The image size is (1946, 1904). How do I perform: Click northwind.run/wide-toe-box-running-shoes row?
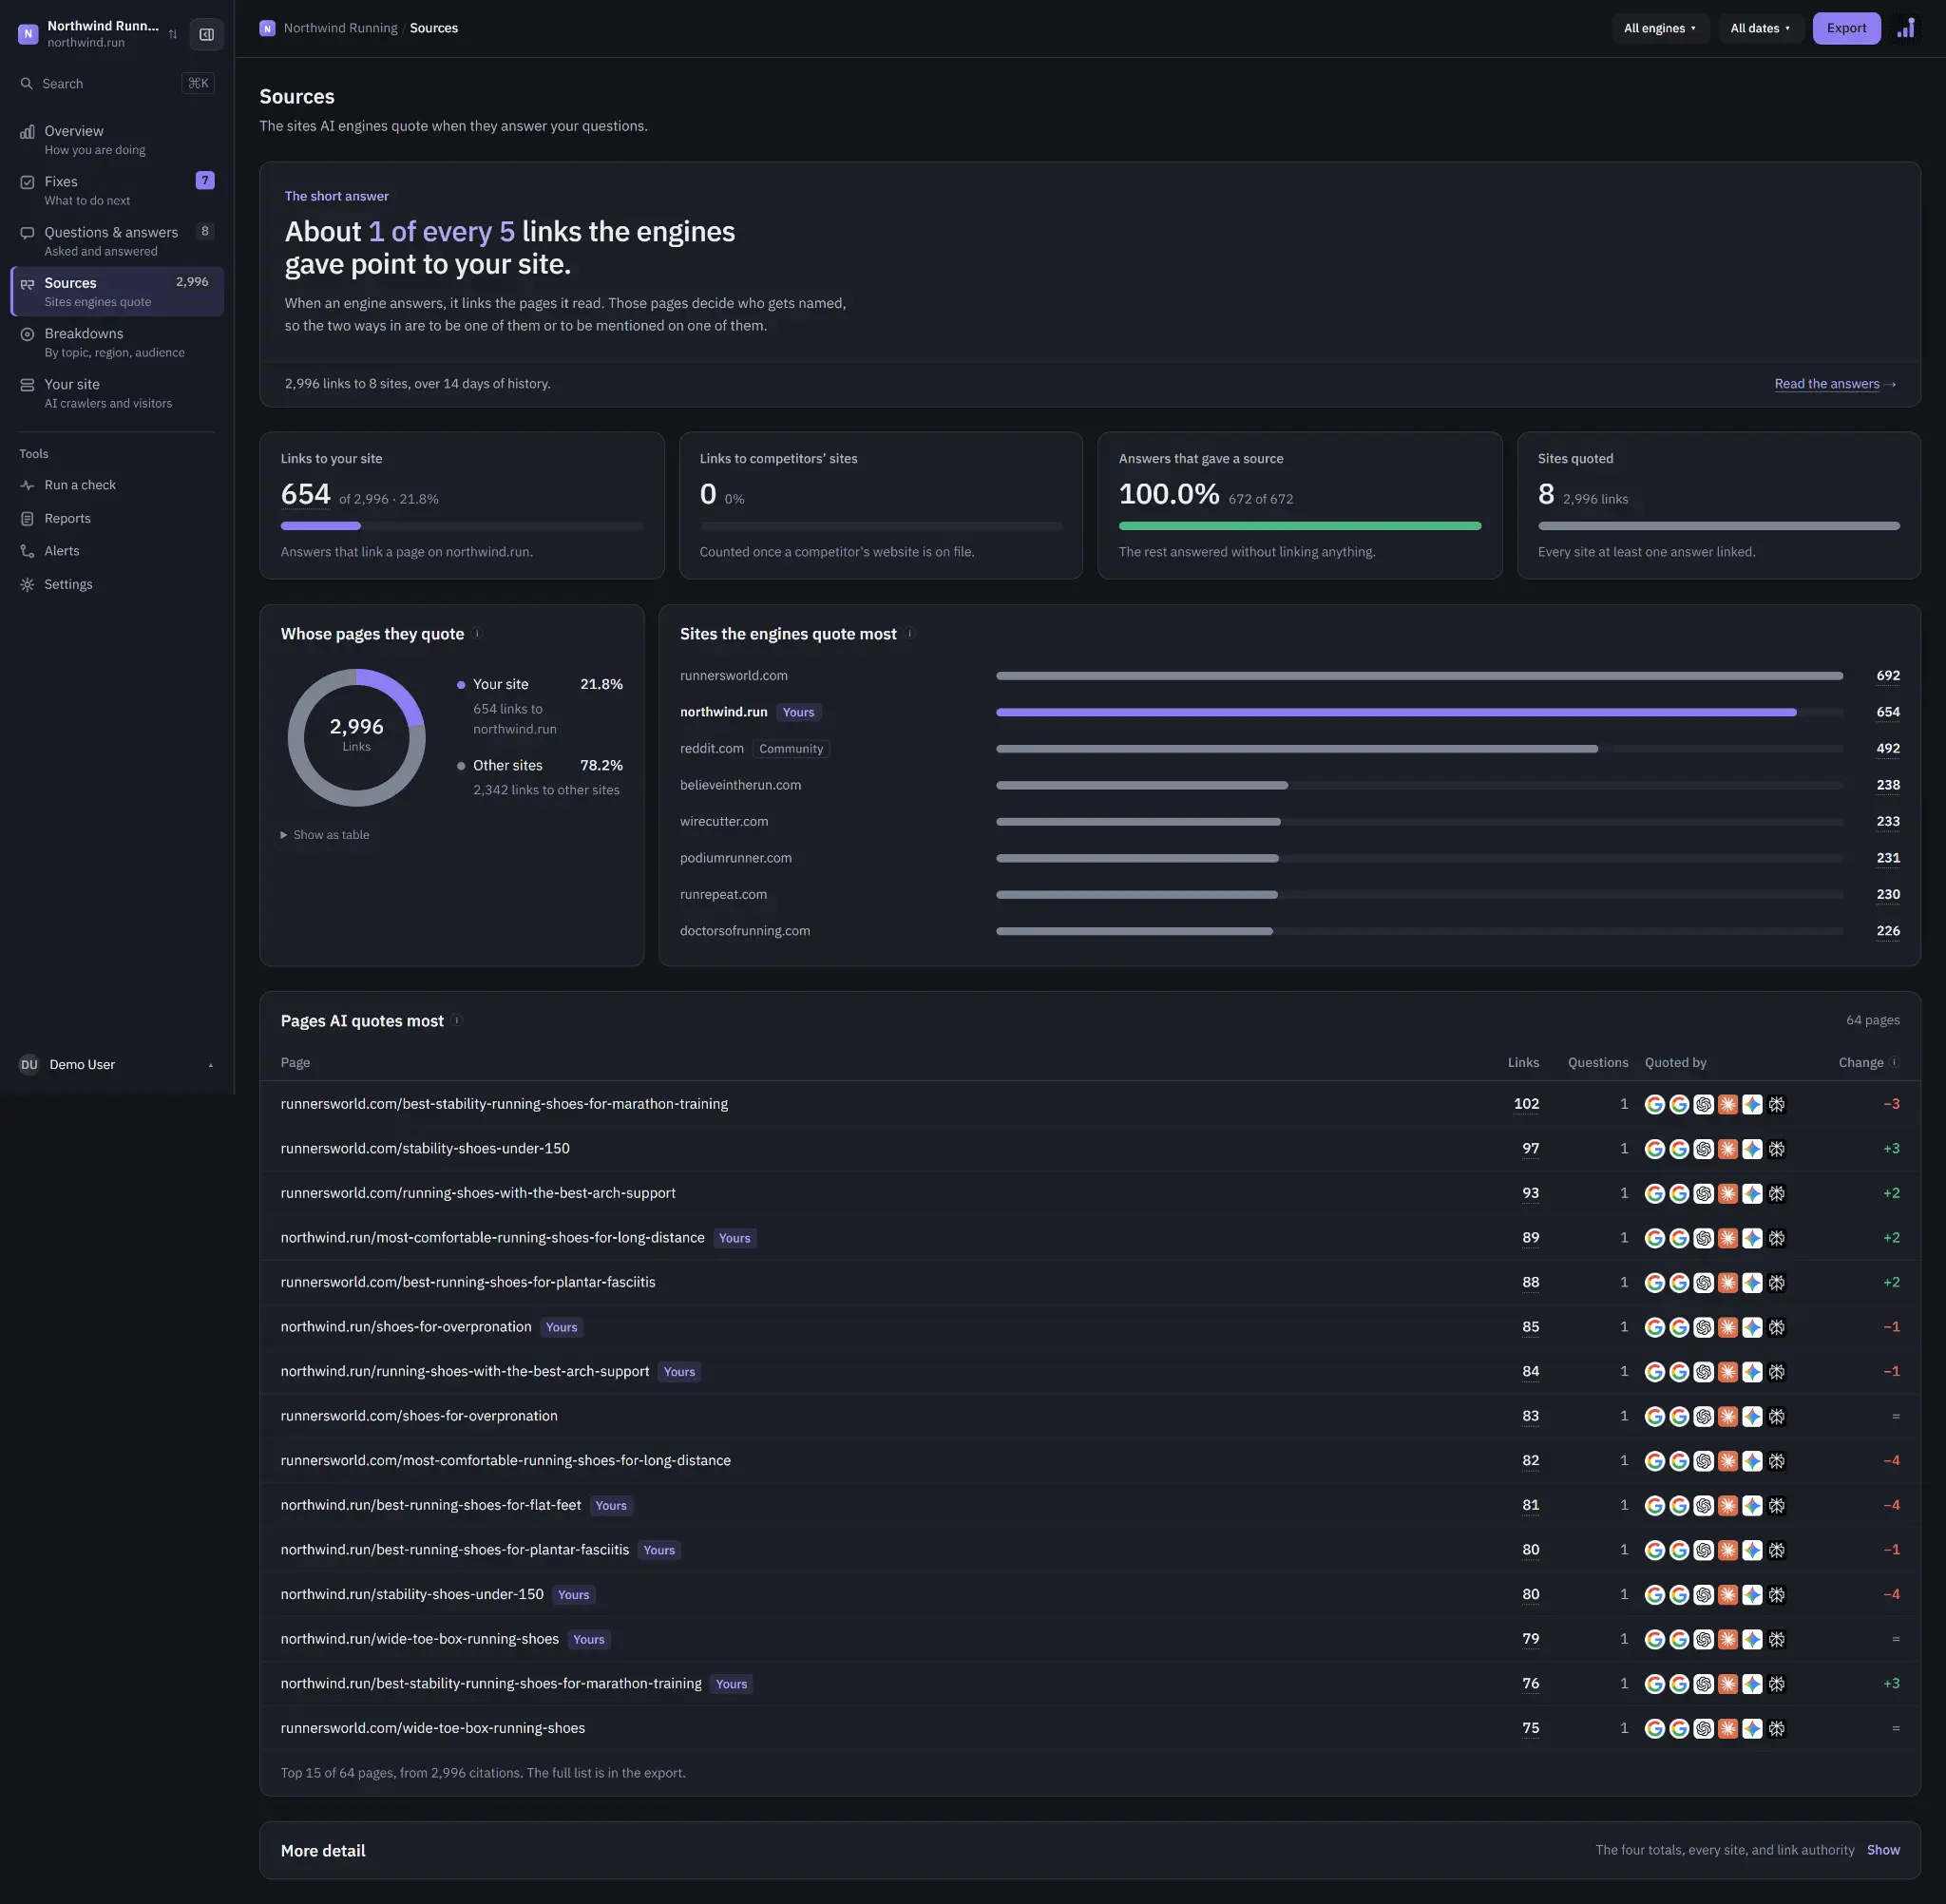coord(1090,1639)
